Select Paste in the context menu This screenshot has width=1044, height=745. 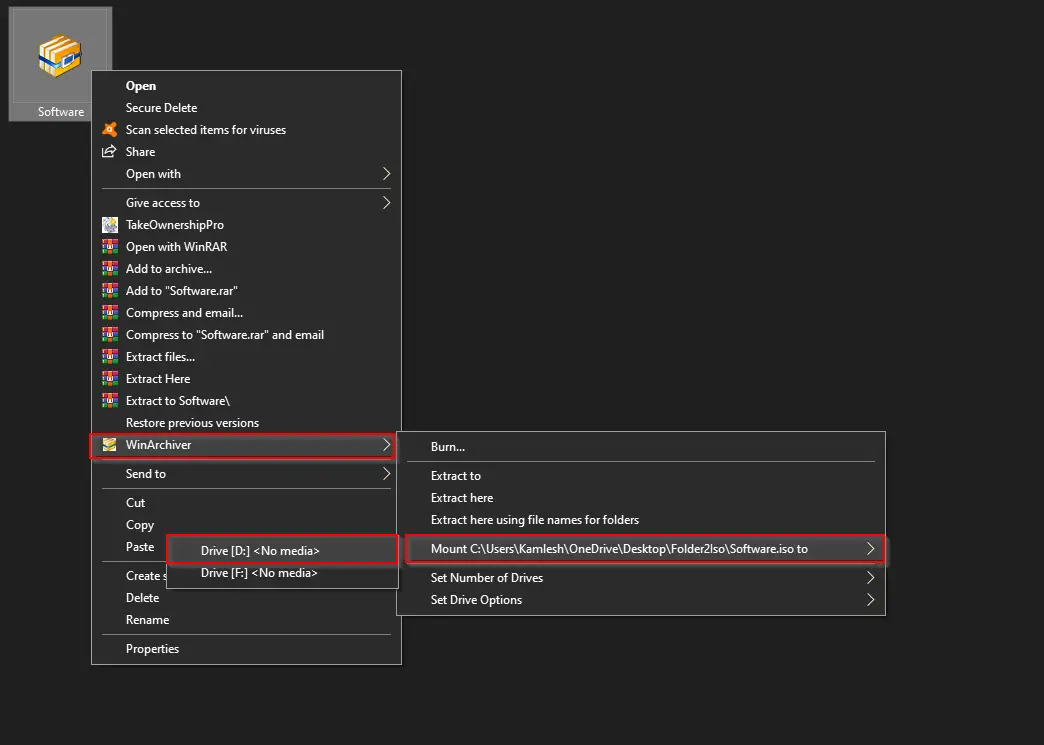(140, 547)
